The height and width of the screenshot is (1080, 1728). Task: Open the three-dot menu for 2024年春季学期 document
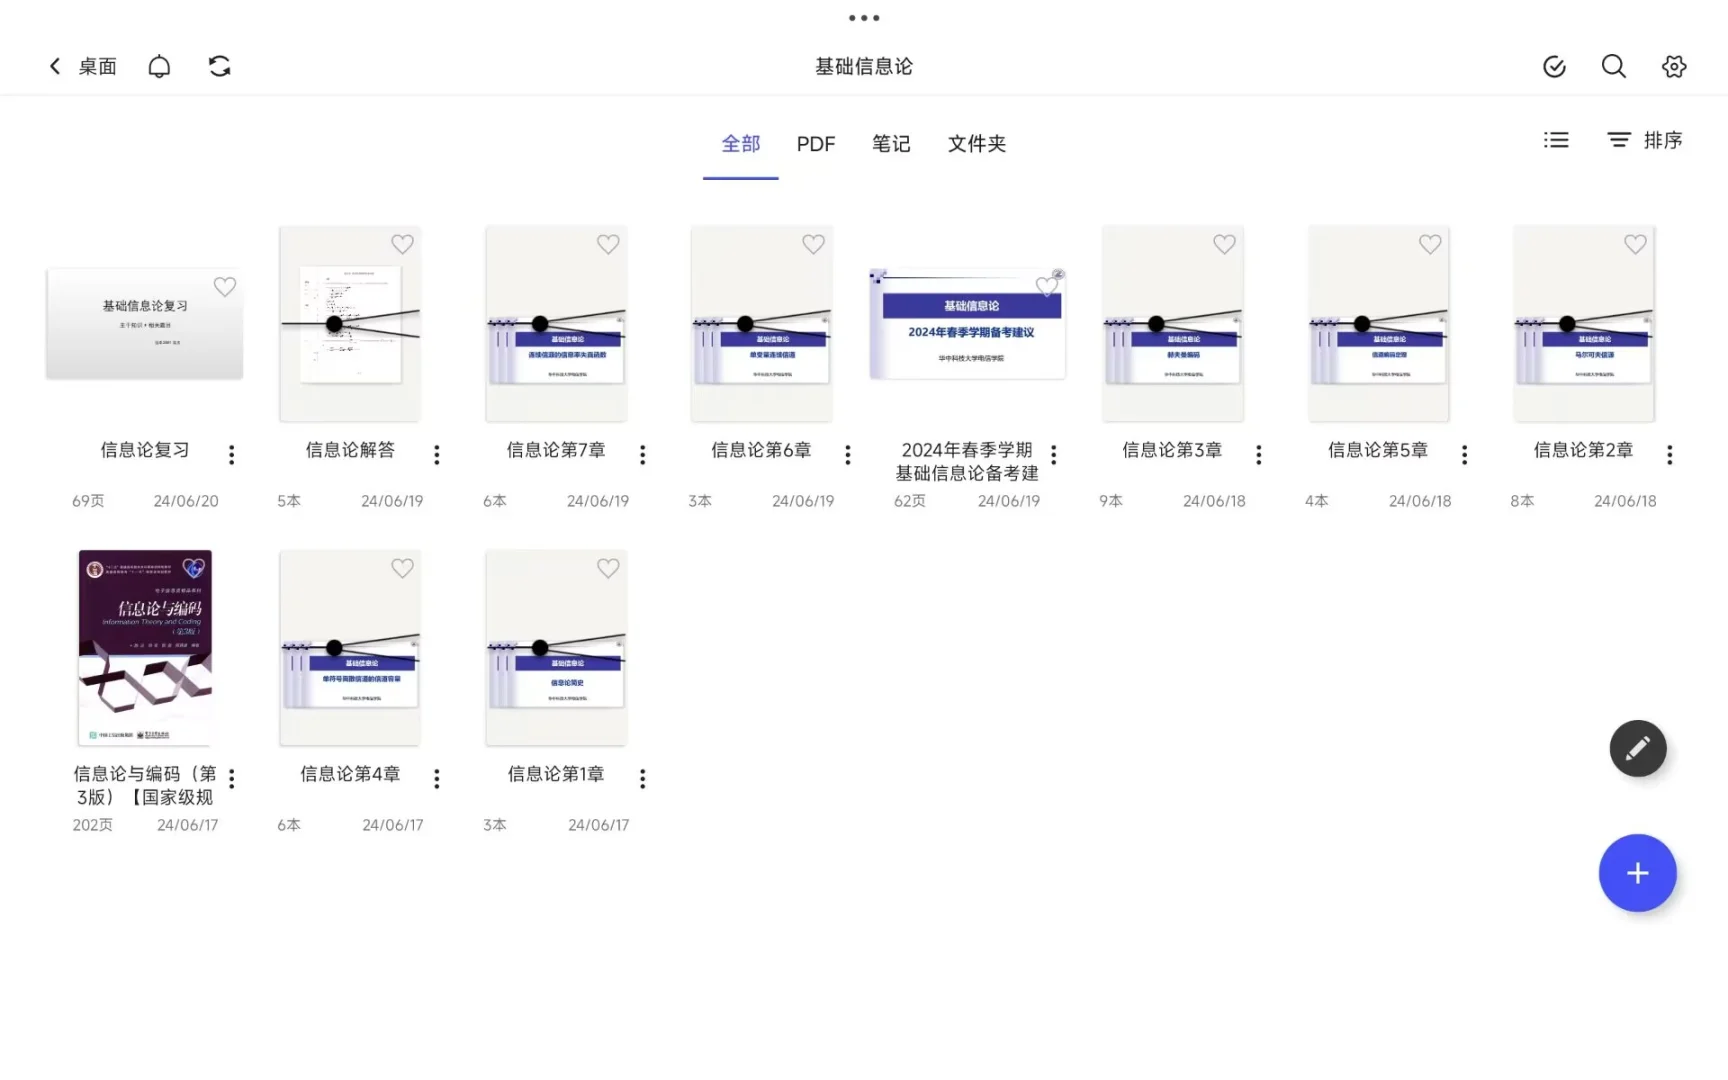pyautogui.click(x=1053, y=455)
